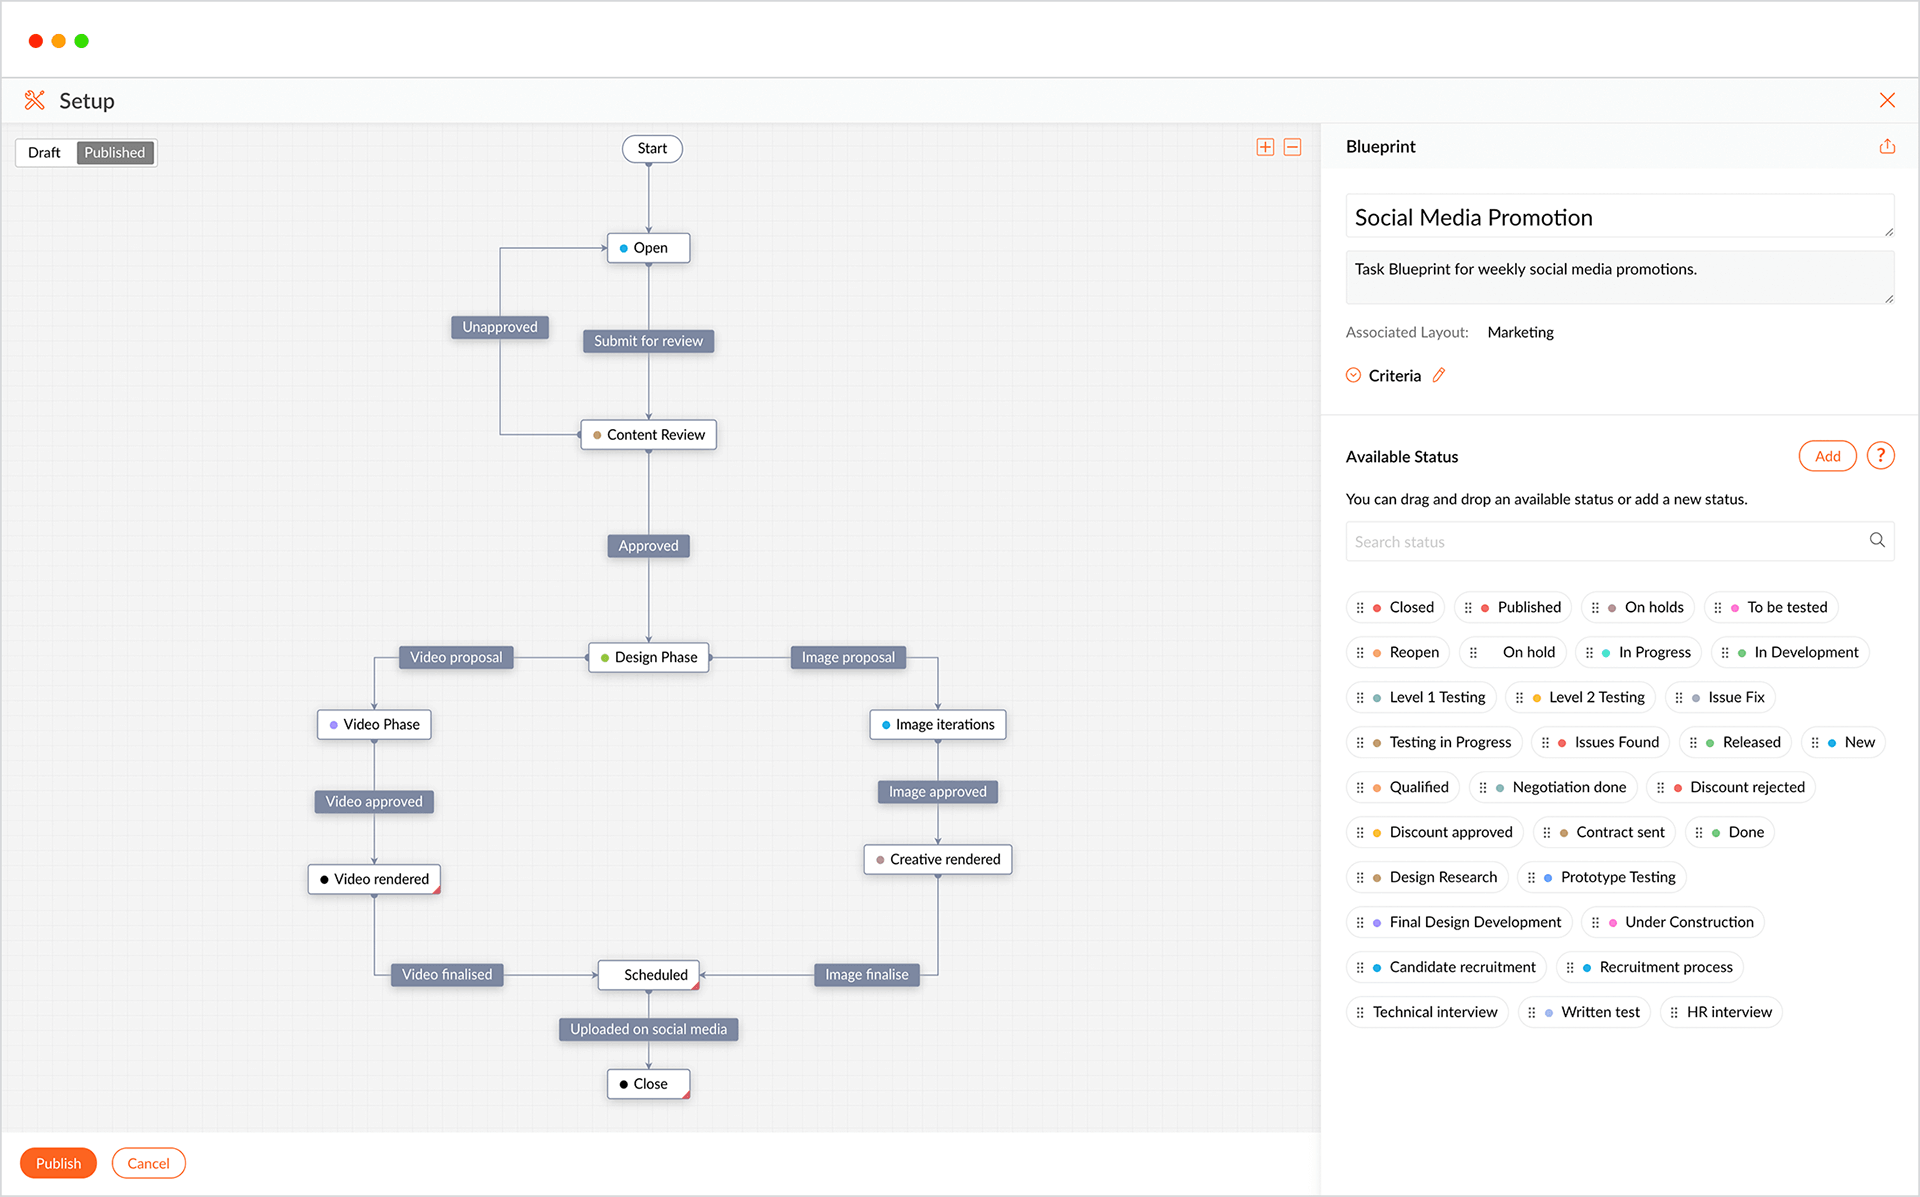Click the Search status field

click(x=1619, y=541)
